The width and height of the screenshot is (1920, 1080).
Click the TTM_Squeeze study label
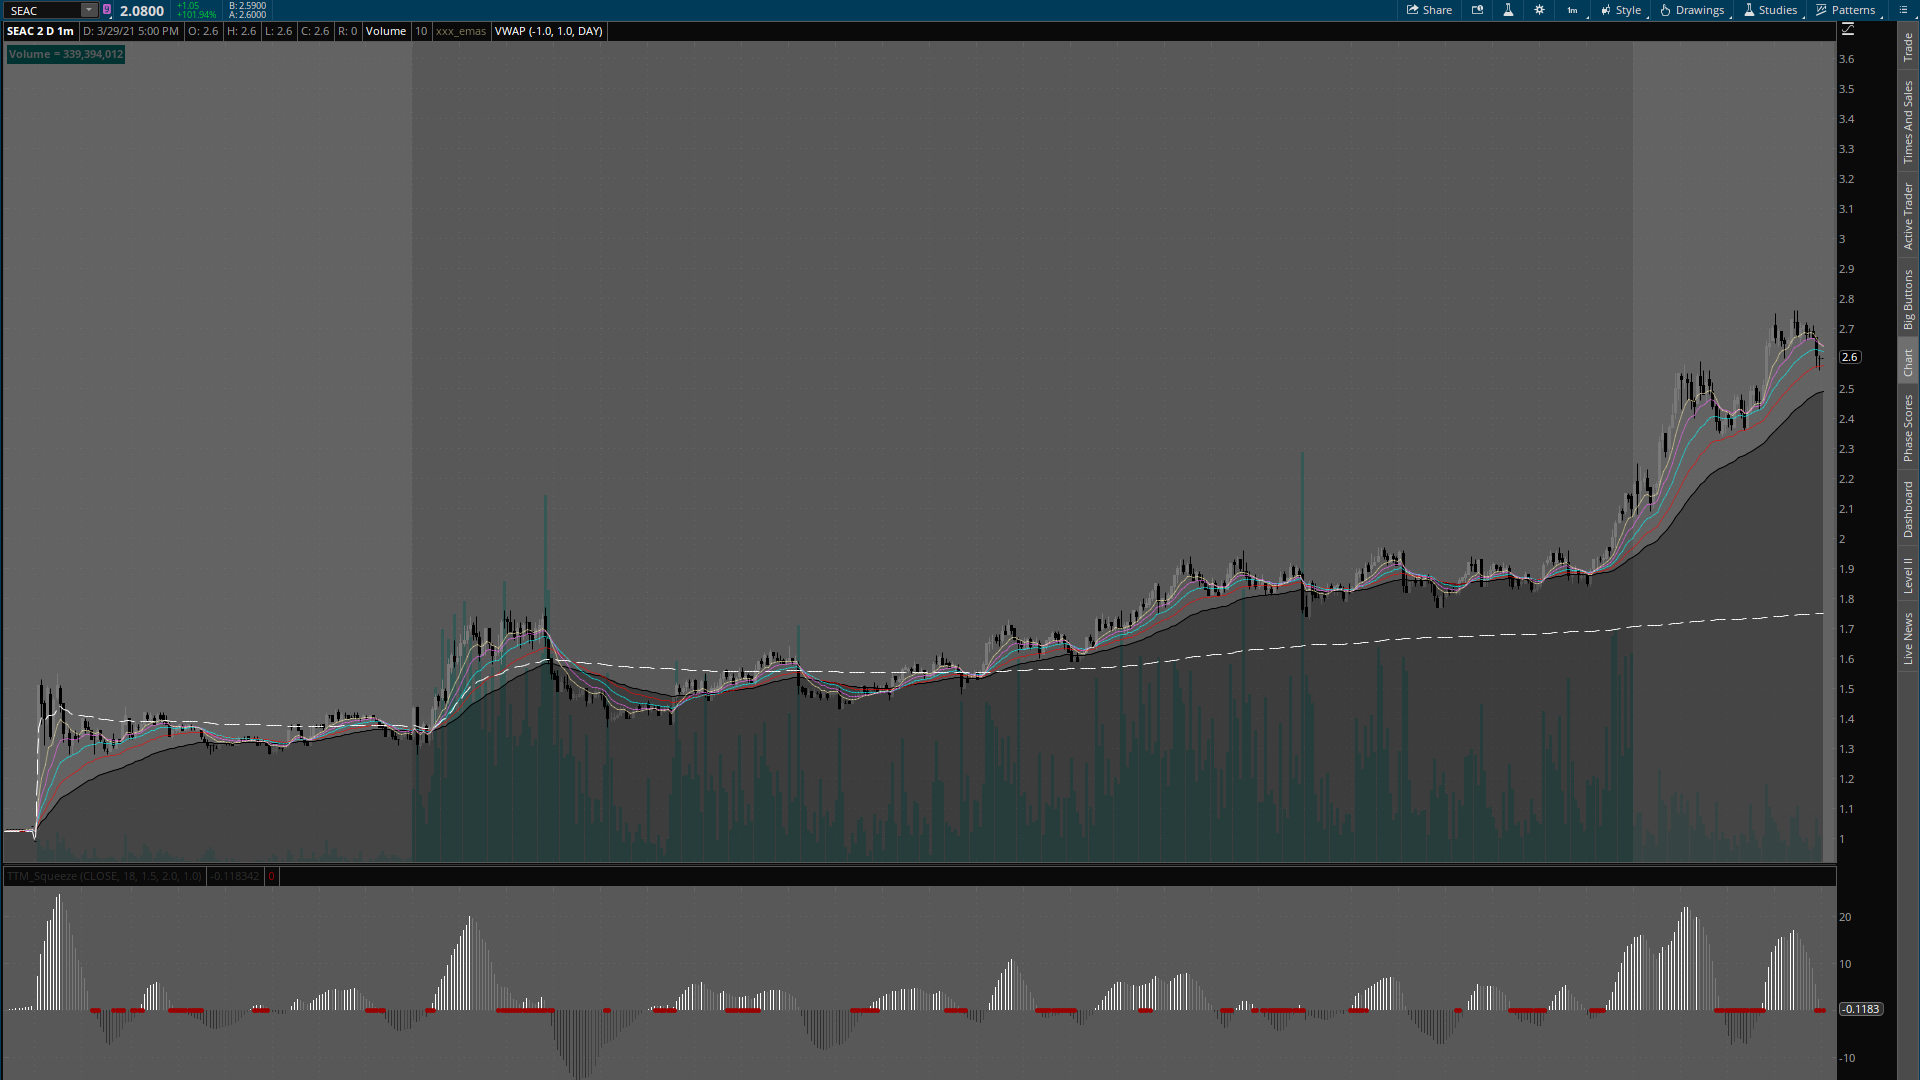point(104,876)
